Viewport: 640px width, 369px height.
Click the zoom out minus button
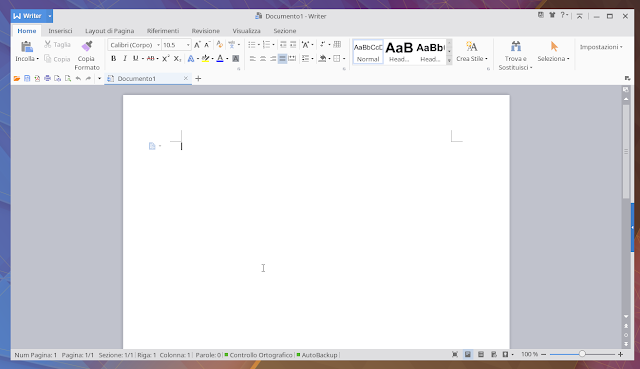click(543, 354)
